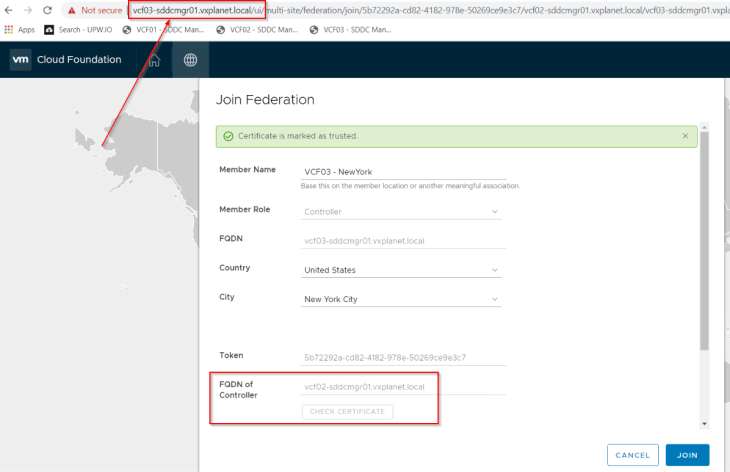Open the VCF03 - SDDC Manager bookmark
Screen dimensions: 730x472
pyautogui.click(x=351, y=30)
